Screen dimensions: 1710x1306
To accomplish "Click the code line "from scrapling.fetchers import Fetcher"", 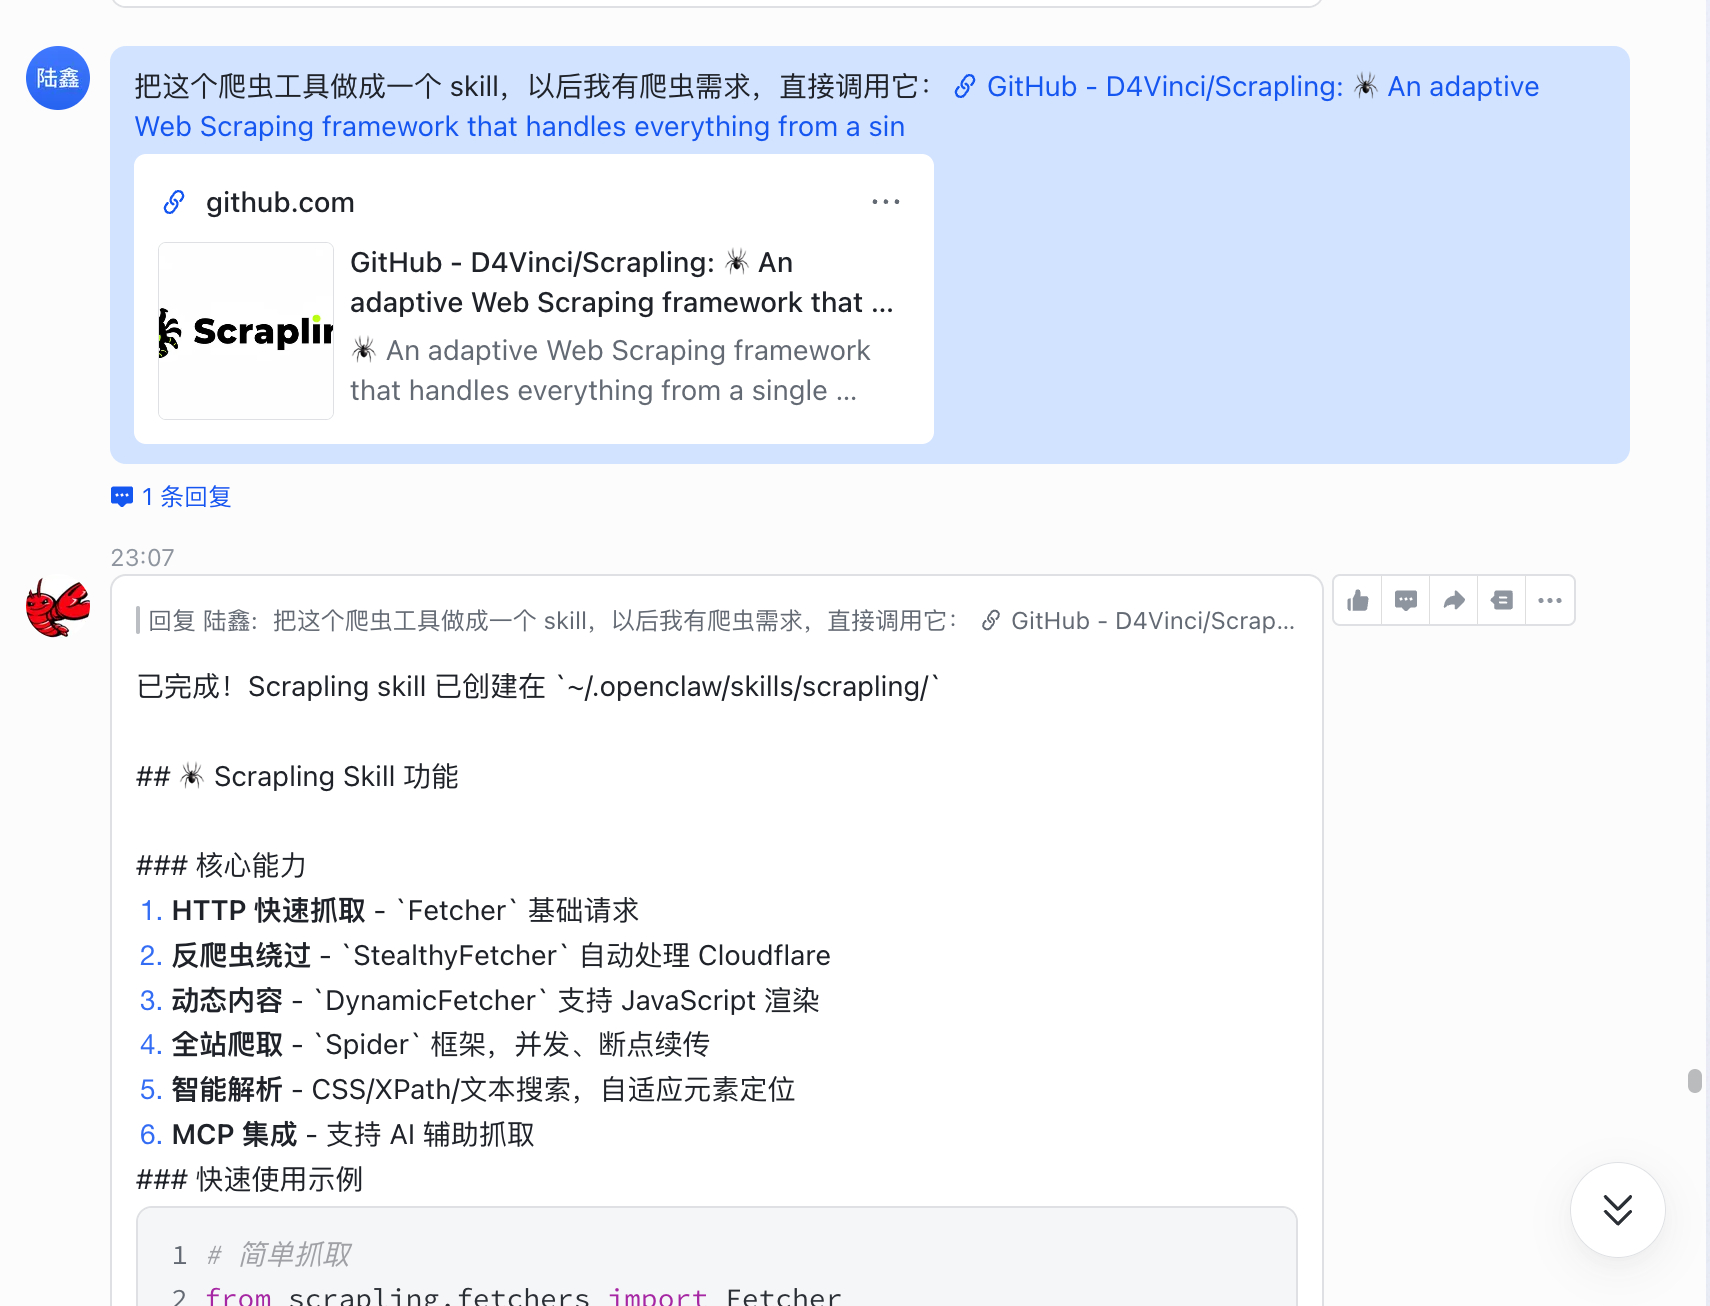I will (523, 1295).
